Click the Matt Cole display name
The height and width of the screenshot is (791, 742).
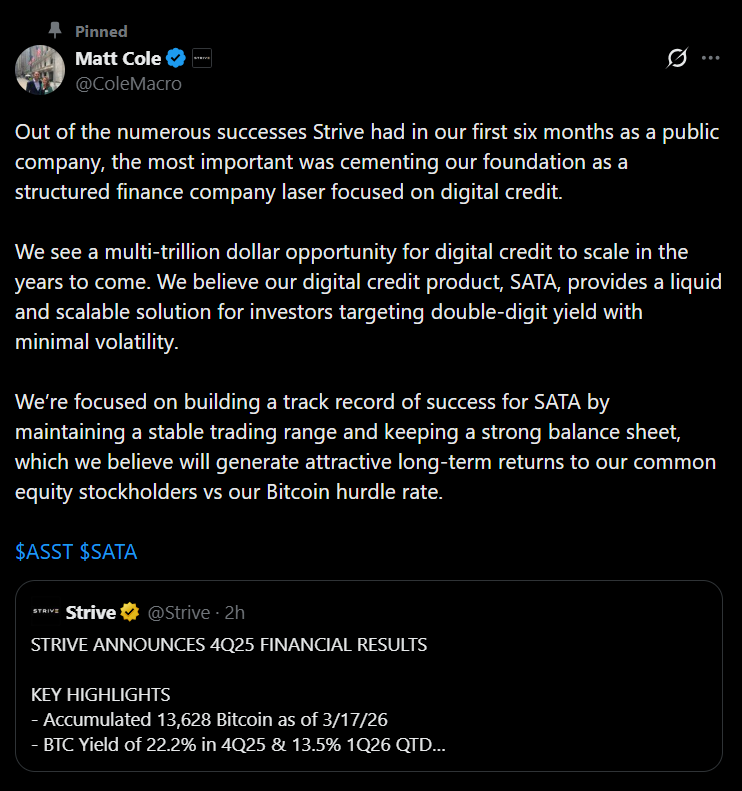(x=117, y=58)
